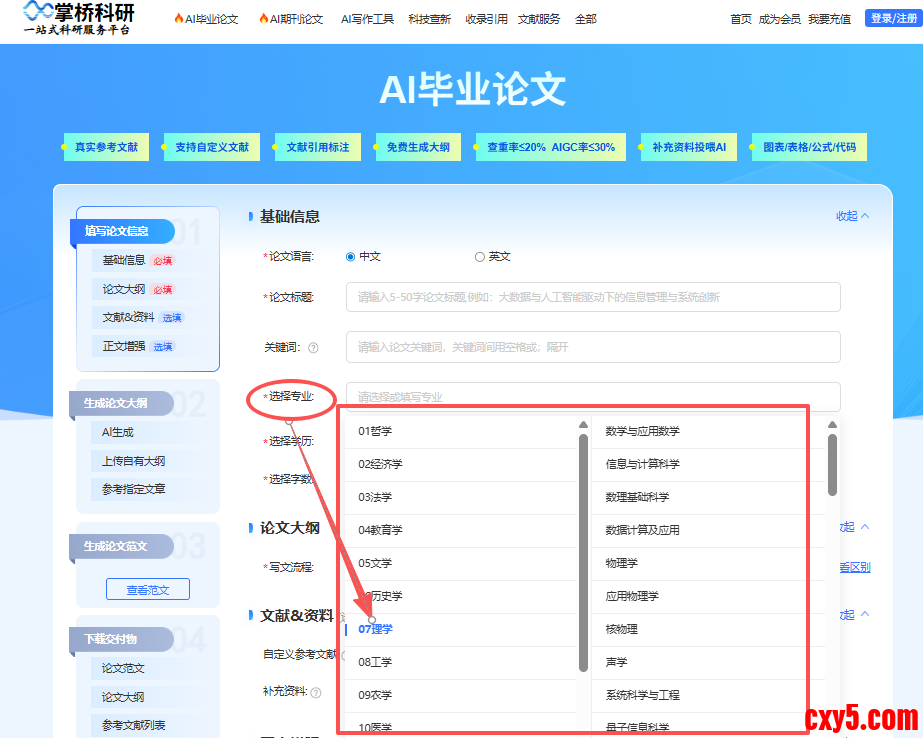Open the 选择专业 dropdown field
This screenshot has height=738, width=923.
pyautogui.click(x=593, y=397)
